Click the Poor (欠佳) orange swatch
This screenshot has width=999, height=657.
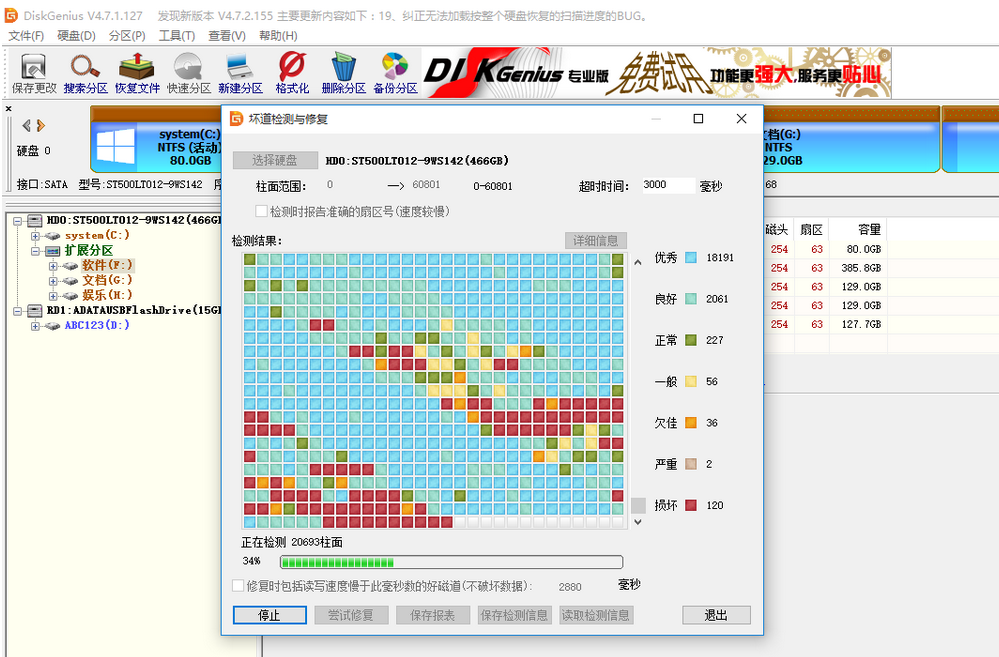tap(691, 422)
